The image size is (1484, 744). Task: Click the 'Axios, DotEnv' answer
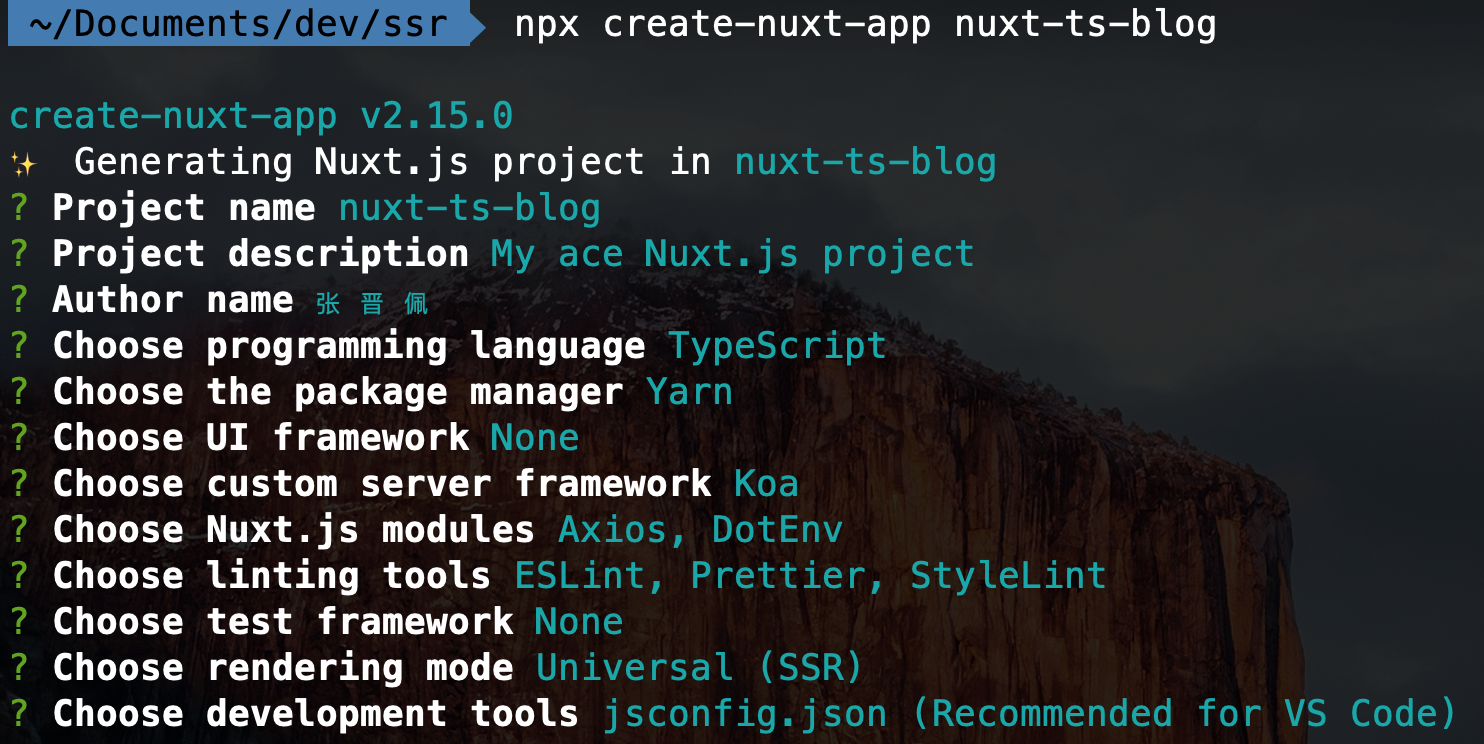(x=701, y=530)
